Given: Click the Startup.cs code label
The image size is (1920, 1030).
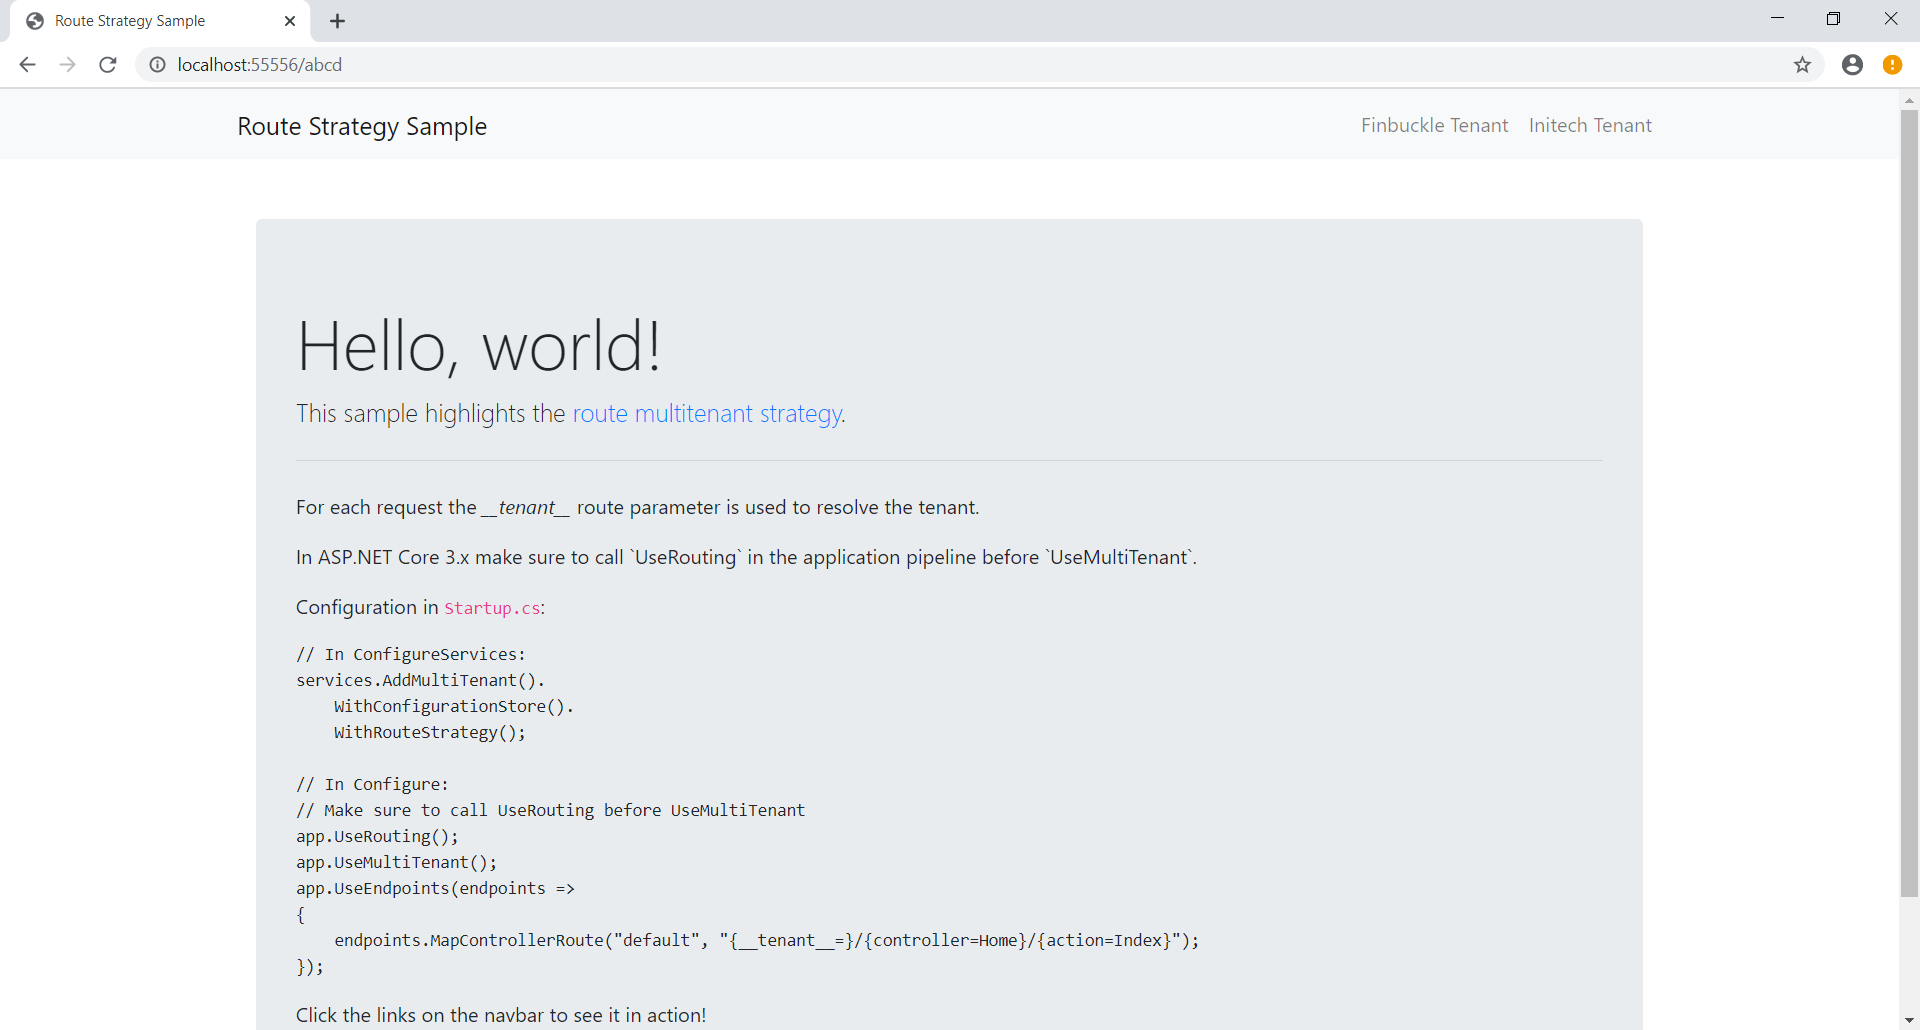Looking at the screenshot, I should coord(492,608).
